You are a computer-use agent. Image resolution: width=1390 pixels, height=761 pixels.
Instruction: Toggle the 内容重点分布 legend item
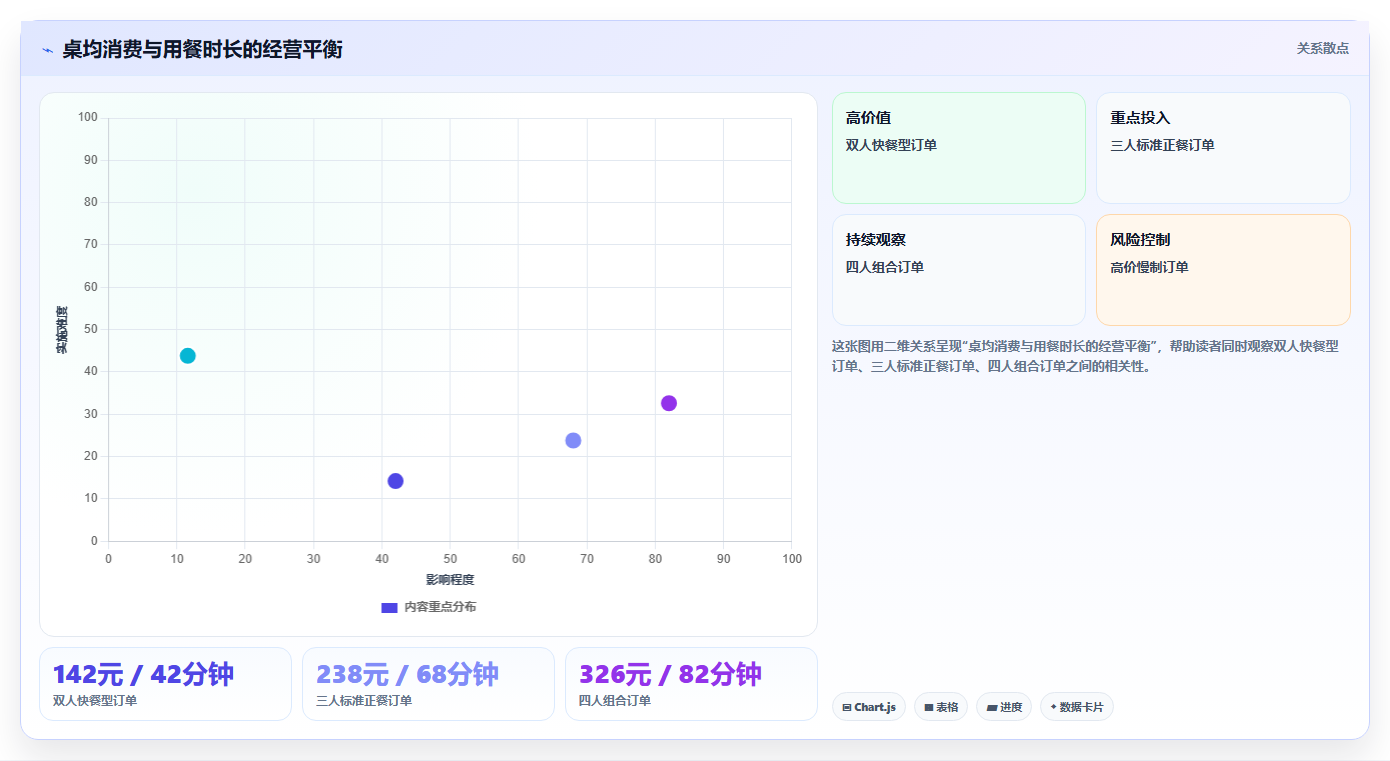coord(428,607)
